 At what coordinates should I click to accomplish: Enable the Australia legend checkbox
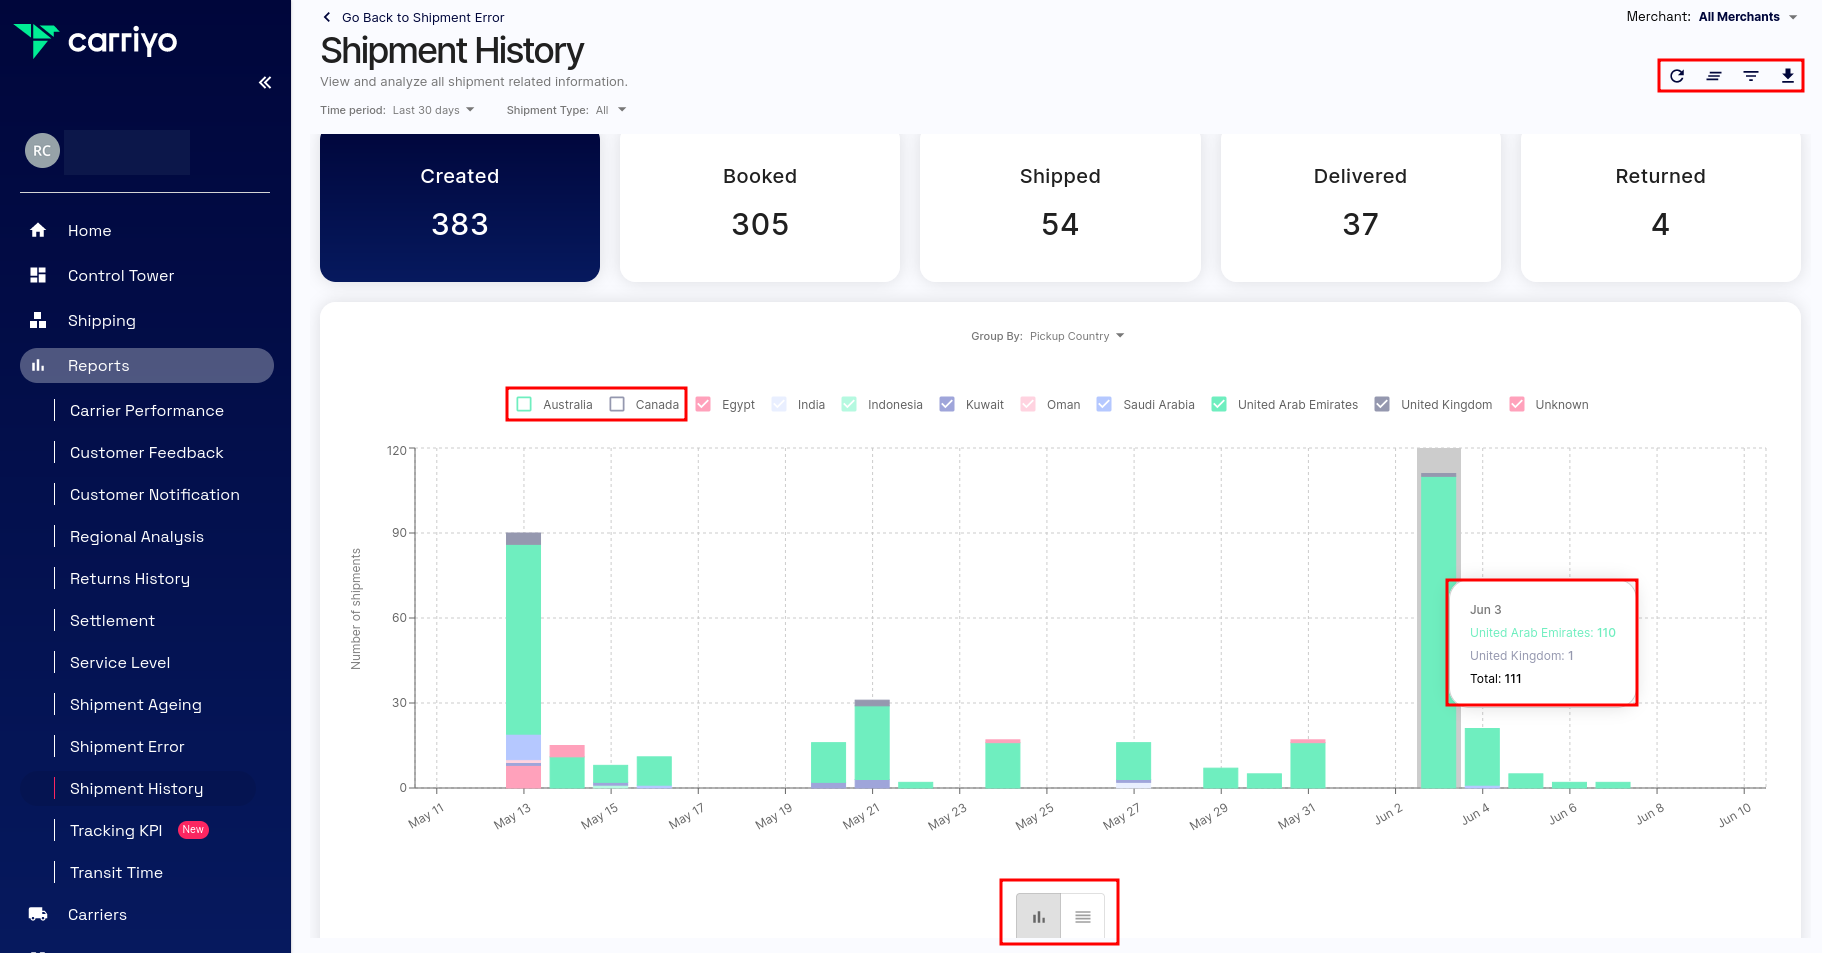(524, 404)
